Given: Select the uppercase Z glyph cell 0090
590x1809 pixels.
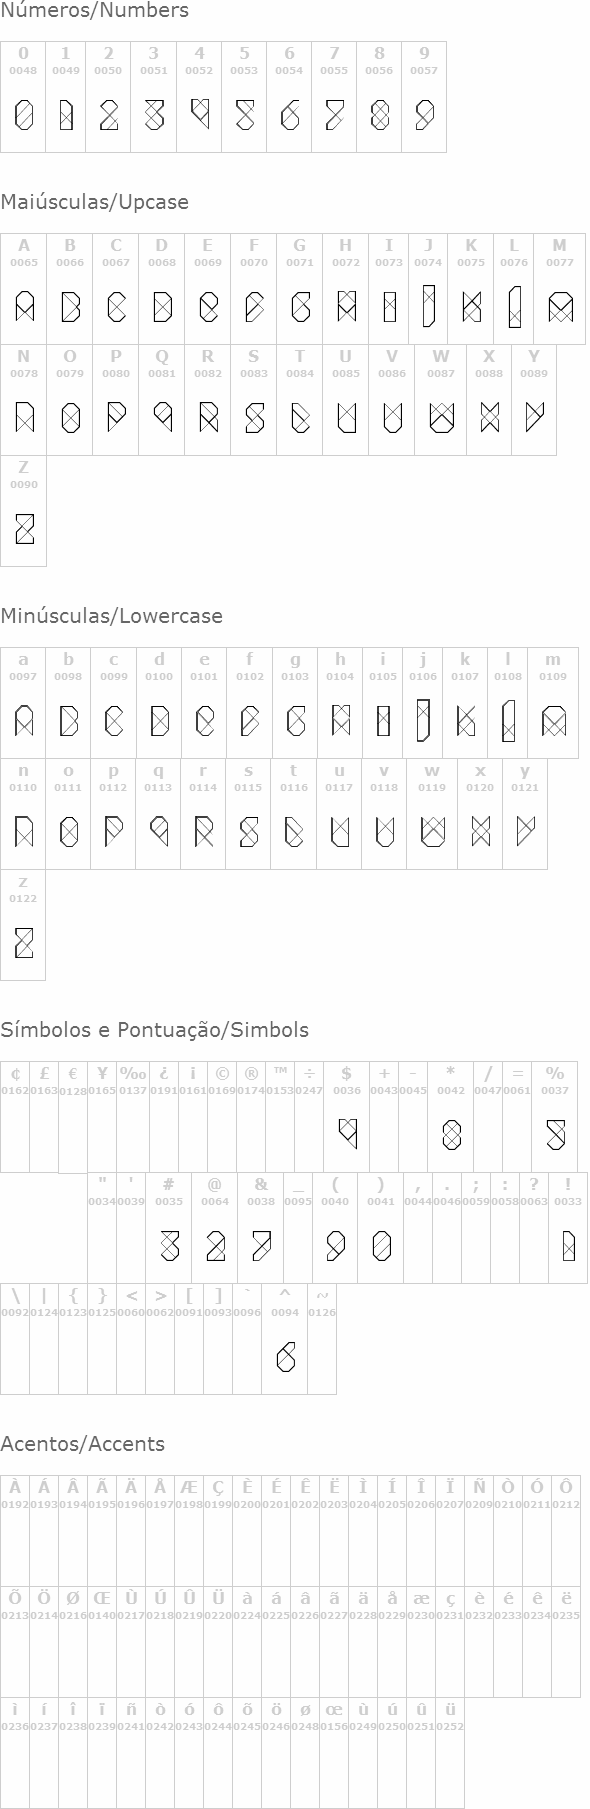Looking at the screenshot, I should (x=23, y=511).
